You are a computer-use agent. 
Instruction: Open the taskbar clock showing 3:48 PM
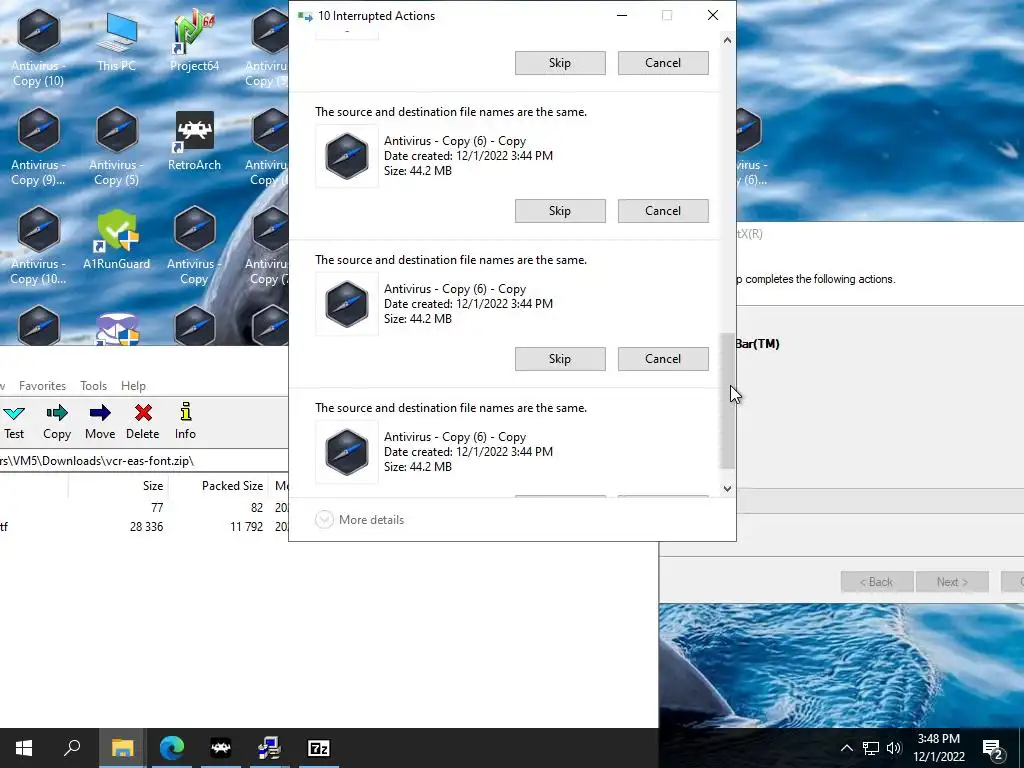pos(938,748)
